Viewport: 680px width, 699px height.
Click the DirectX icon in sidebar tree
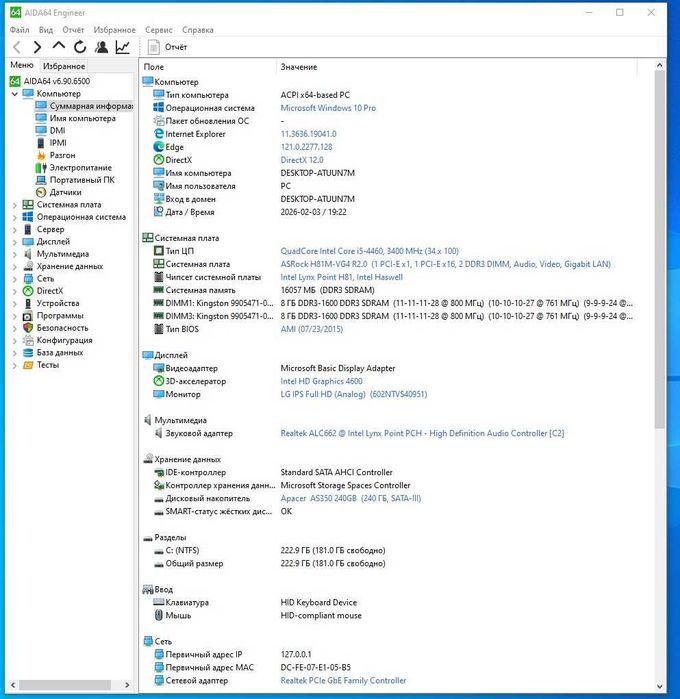click(x=28, y=291)
